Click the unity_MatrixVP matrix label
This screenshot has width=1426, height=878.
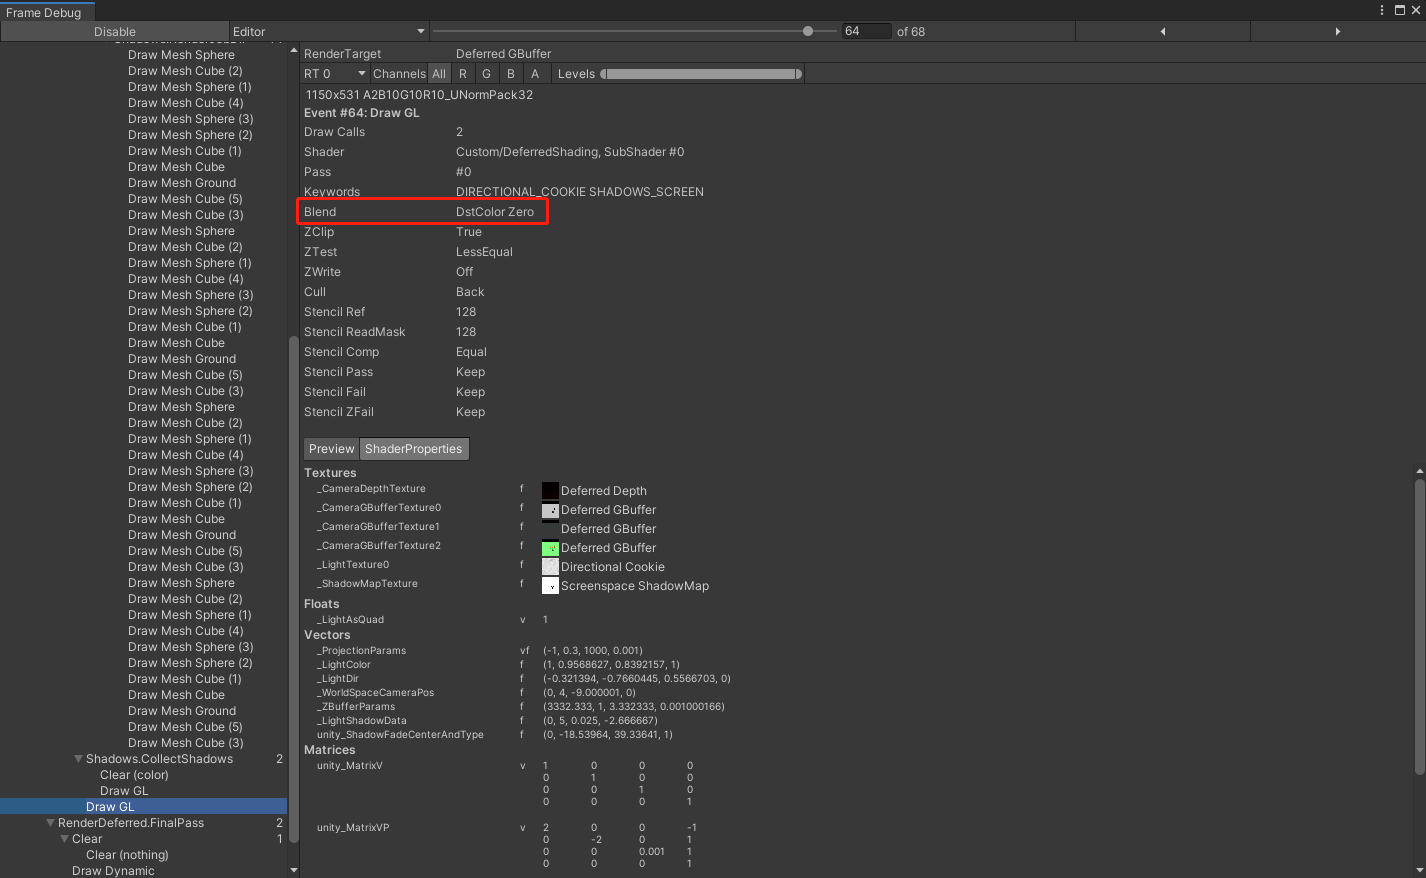[353, 828]
